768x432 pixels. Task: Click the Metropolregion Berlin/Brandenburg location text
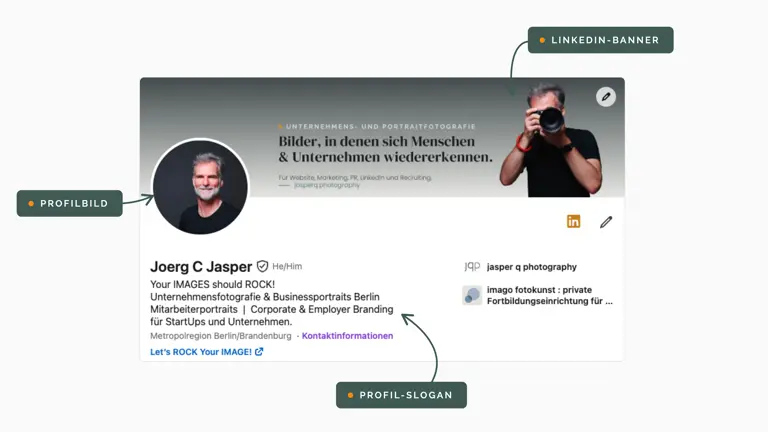click(x=220, y=336)
